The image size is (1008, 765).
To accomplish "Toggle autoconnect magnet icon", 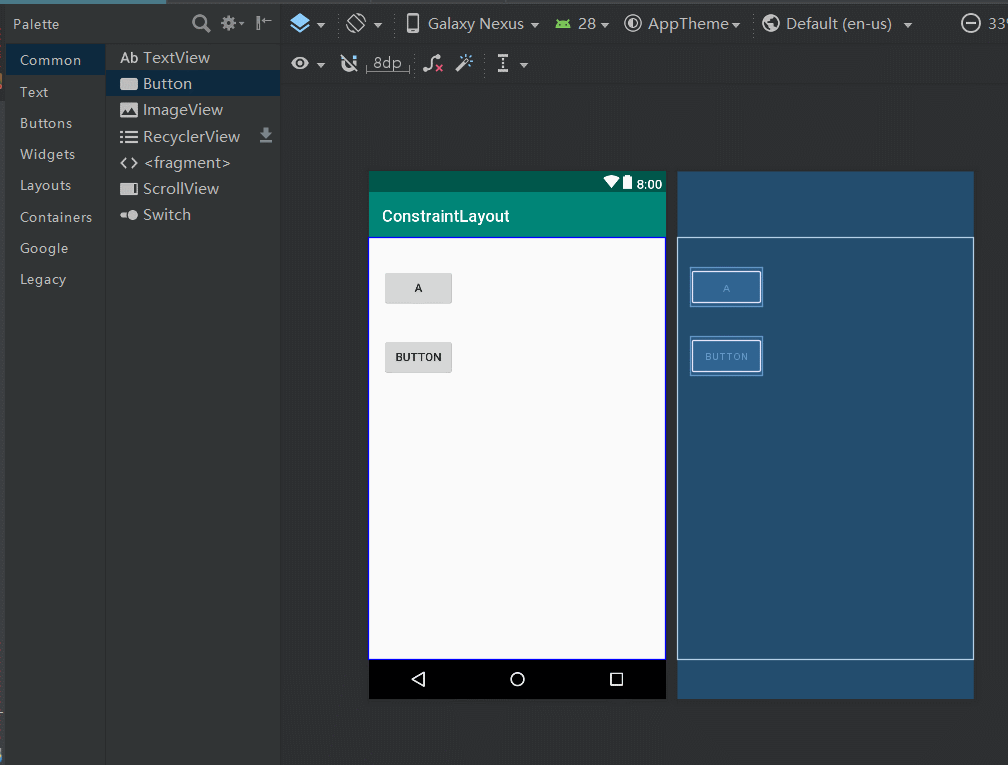I will 348,64.
